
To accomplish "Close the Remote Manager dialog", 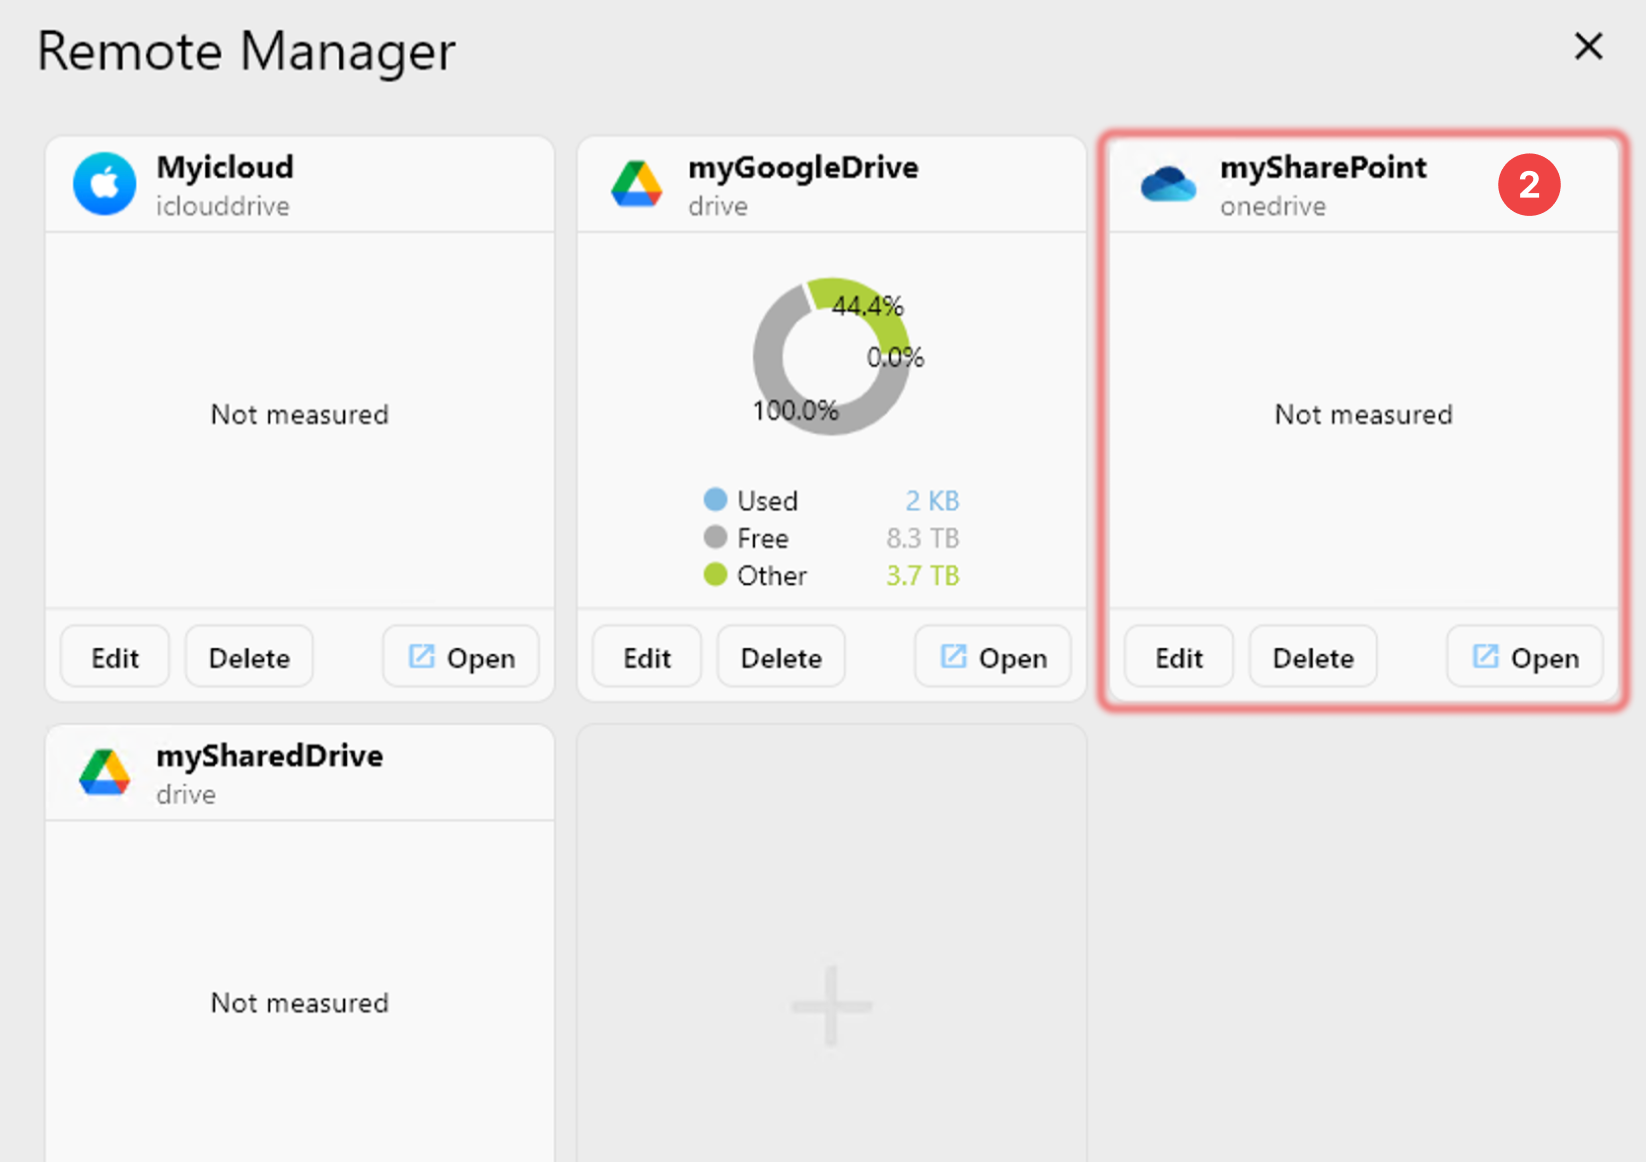I will pyautogui.click(x=1588, y=47).
